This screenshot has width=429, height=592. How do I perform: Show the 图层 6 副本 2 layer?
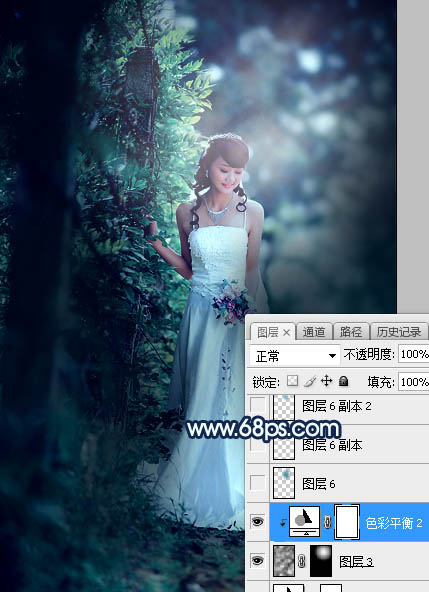258,405
